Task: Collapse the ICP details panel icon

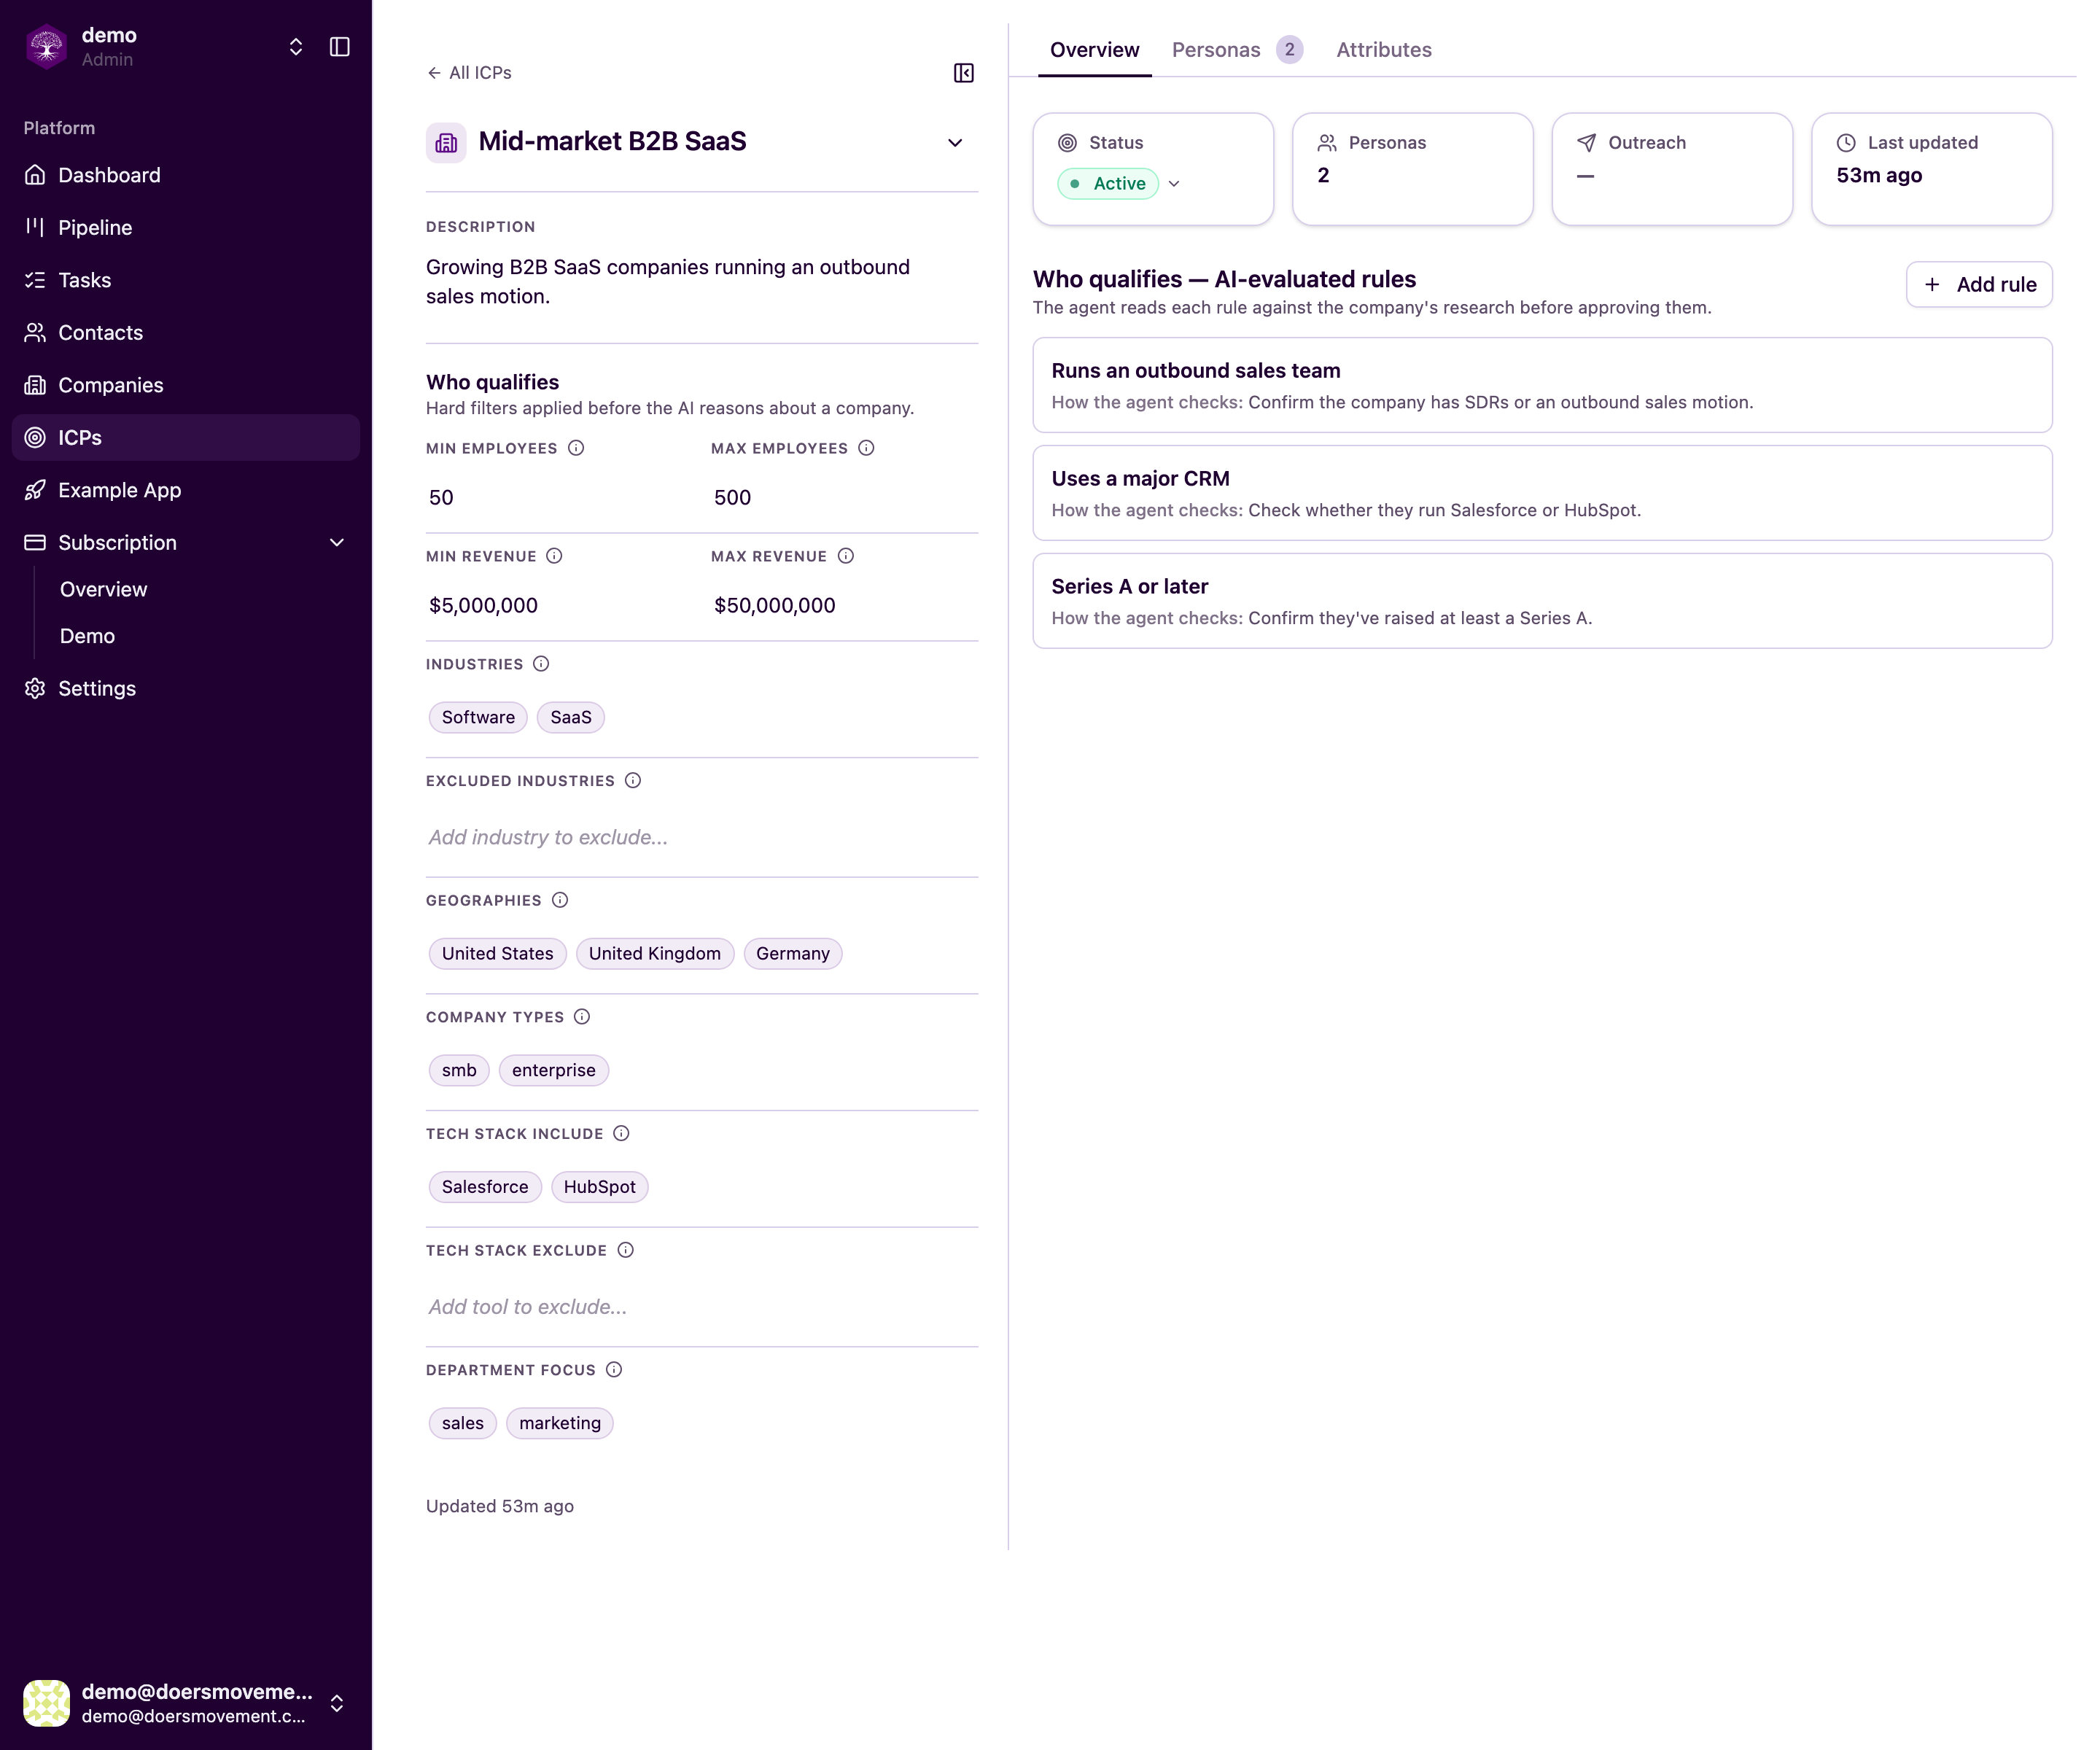Action: pos(963,73)
